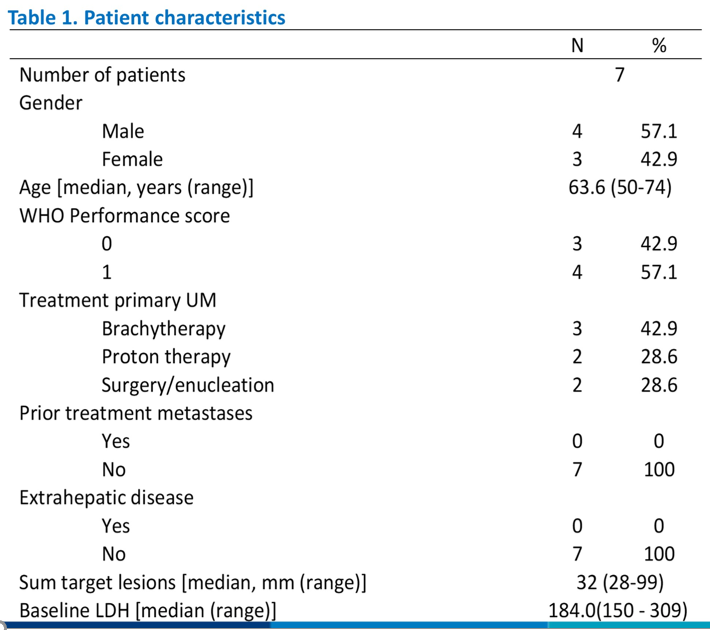Click the 'Baseline LDH' row label
Screen dimensions: 710x630
point(148,610)
